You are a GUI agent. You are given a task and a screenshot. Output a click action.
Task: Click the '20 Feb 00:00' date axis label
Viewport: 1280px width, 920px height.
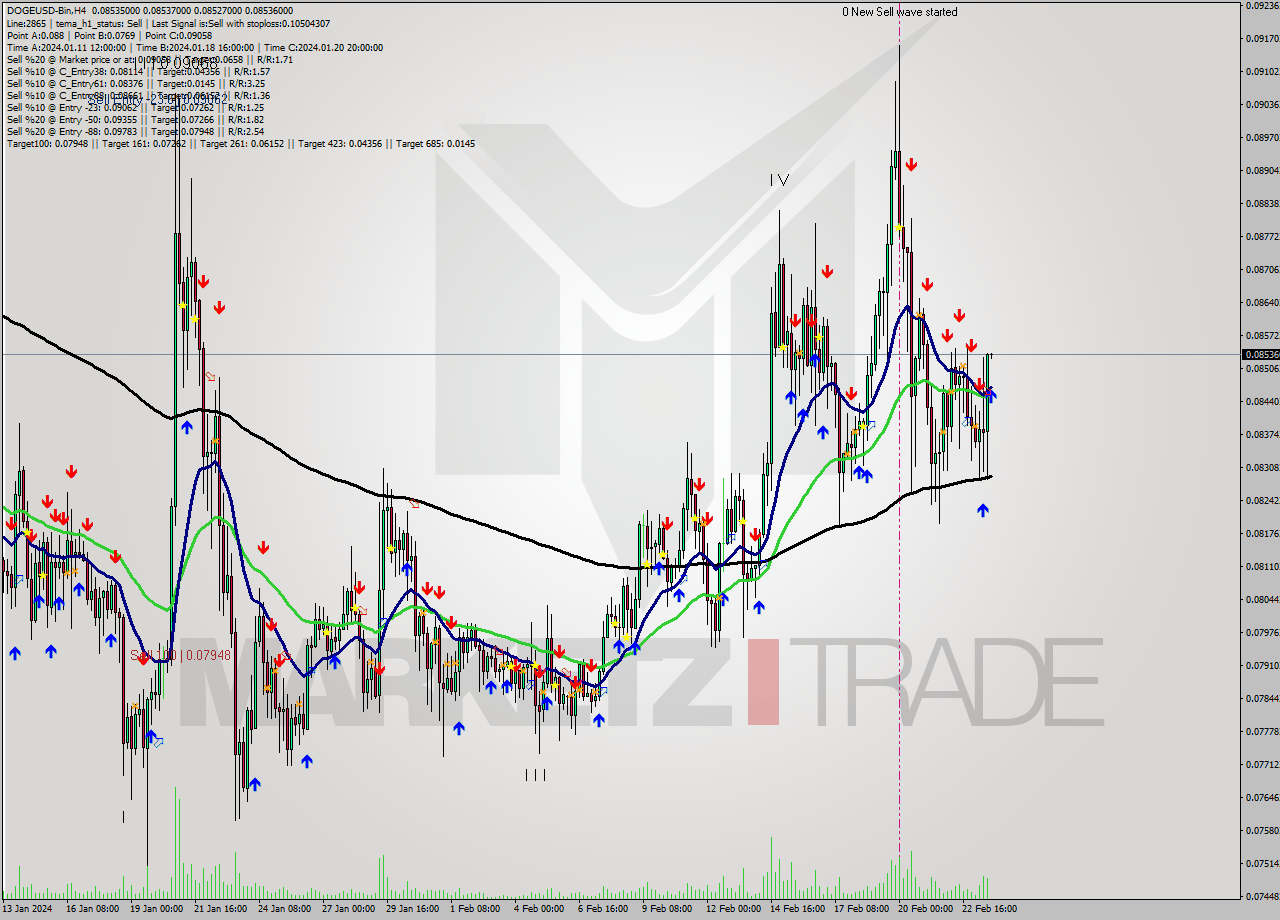coord(925,909)
